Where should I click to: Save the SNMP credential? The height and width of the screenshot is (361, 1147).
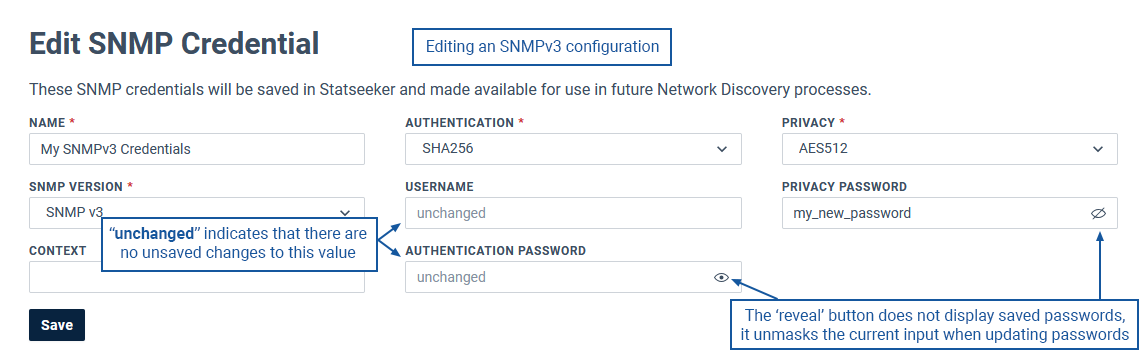57,325
